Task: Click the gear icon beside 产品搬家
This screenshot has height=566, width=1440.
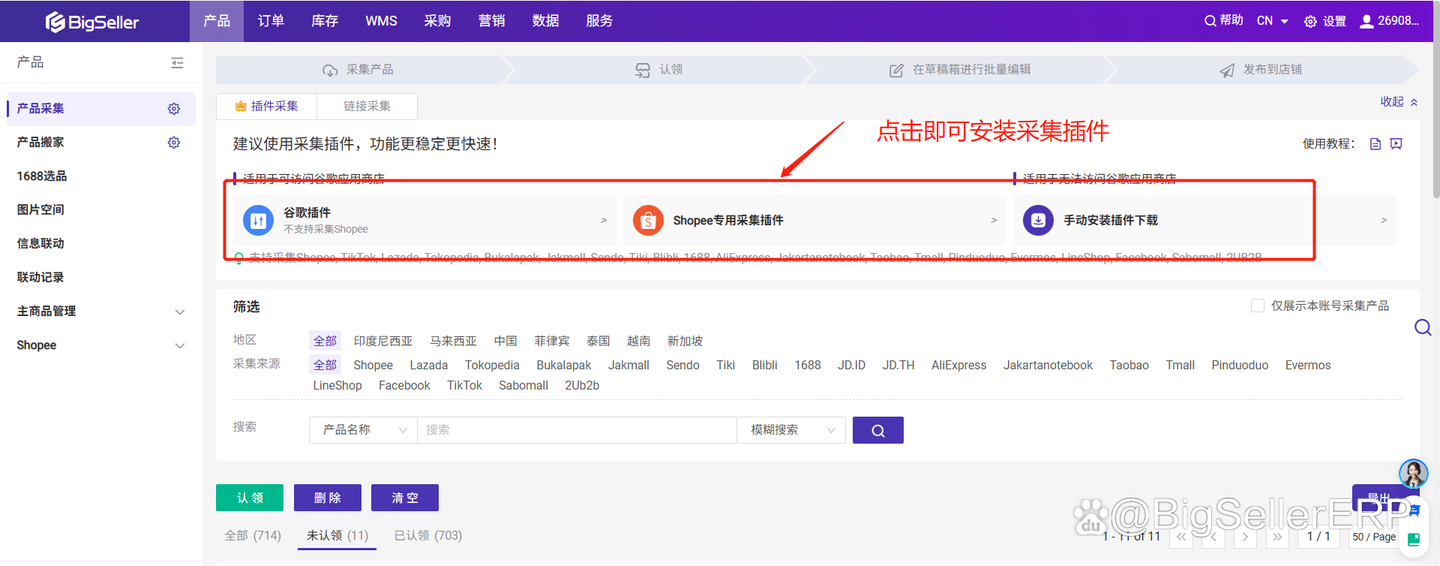Action: pyautogui.click(x=174, y=143)
